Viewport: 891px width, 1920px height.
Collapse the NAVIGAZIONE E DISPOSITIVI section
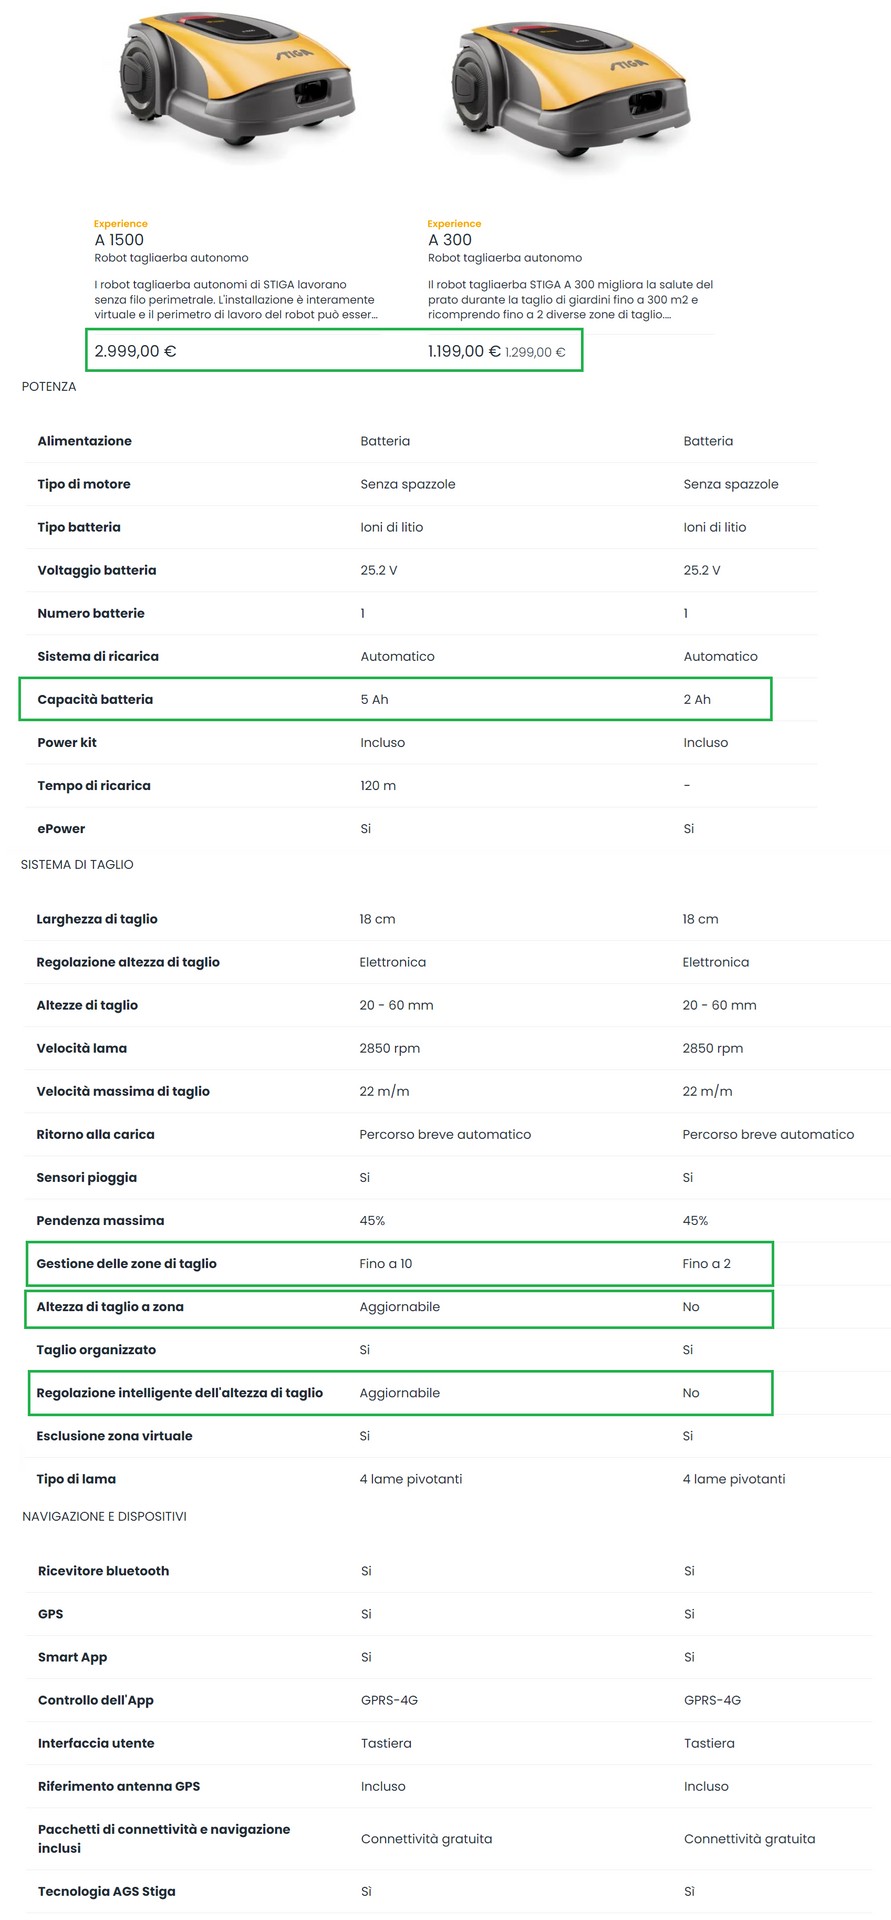(104, 1517)
